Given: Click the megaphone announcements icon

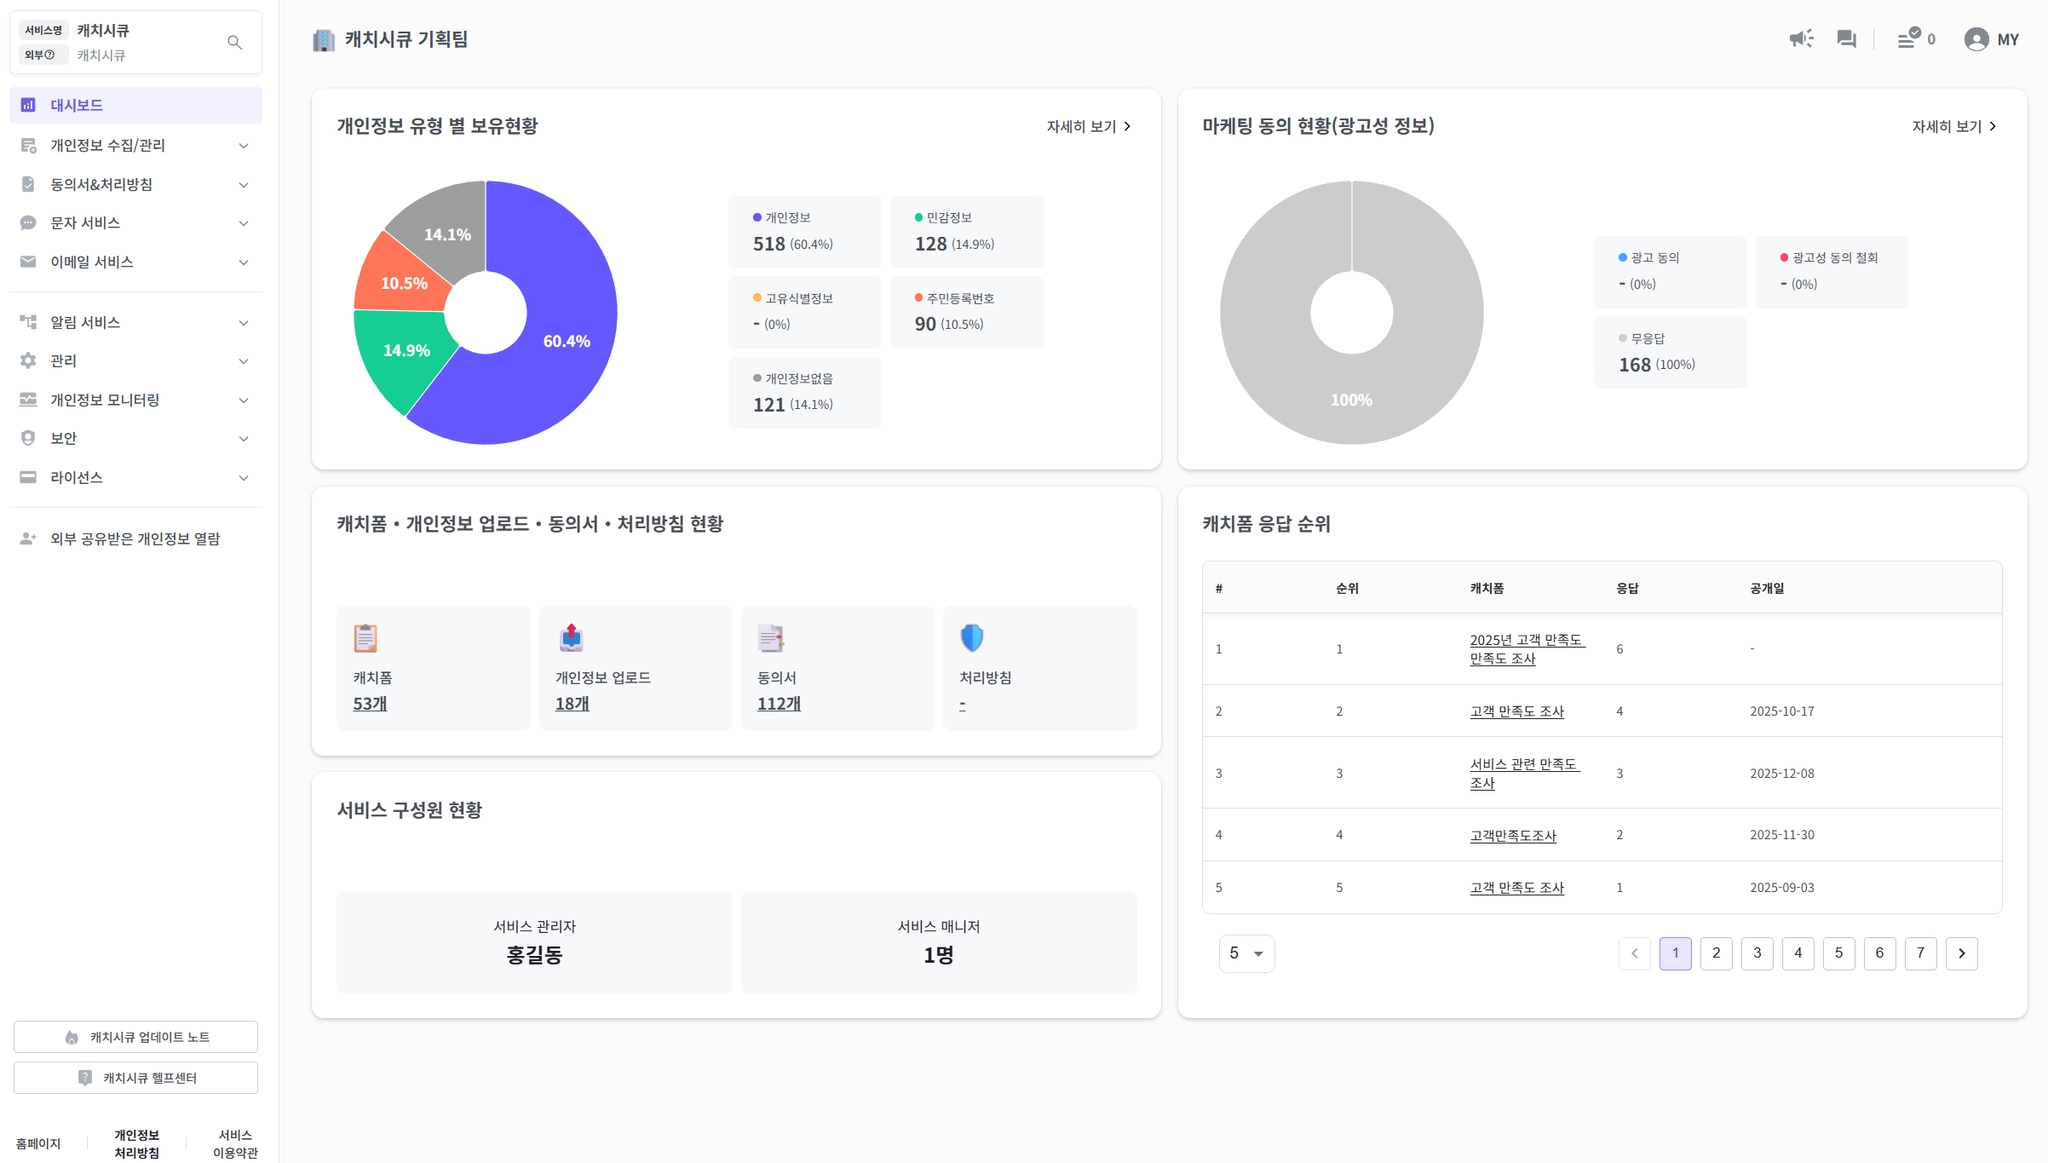Looking at the screenshot, I should [1801, 39].
